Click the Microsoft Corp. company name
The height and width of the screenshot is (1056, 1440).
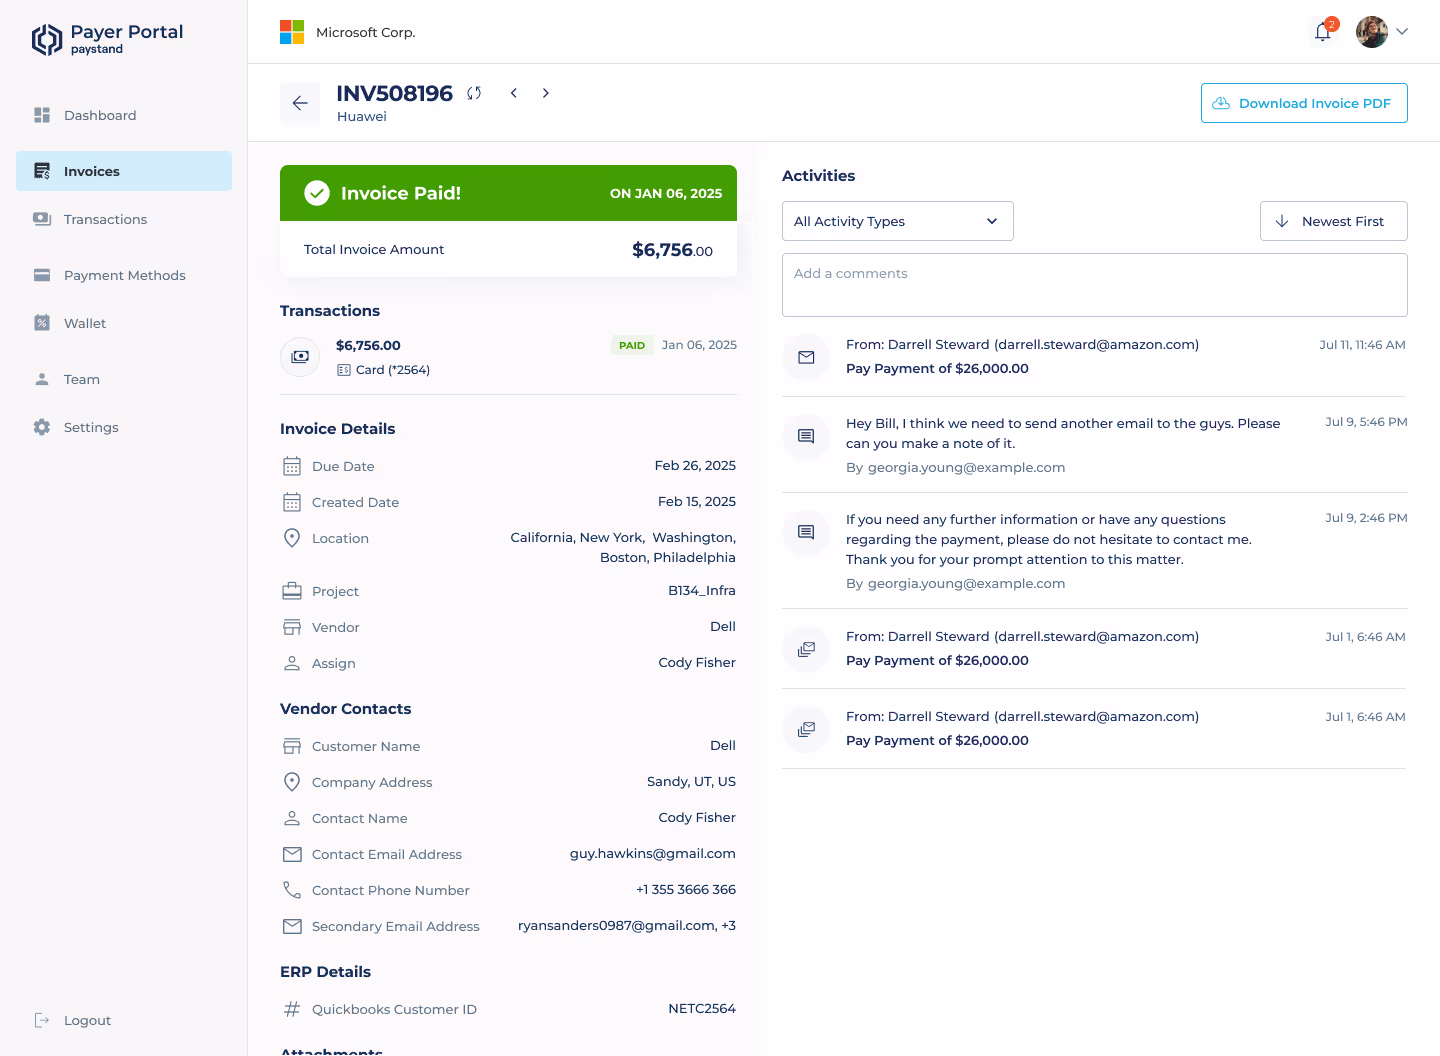coord(366,32)
